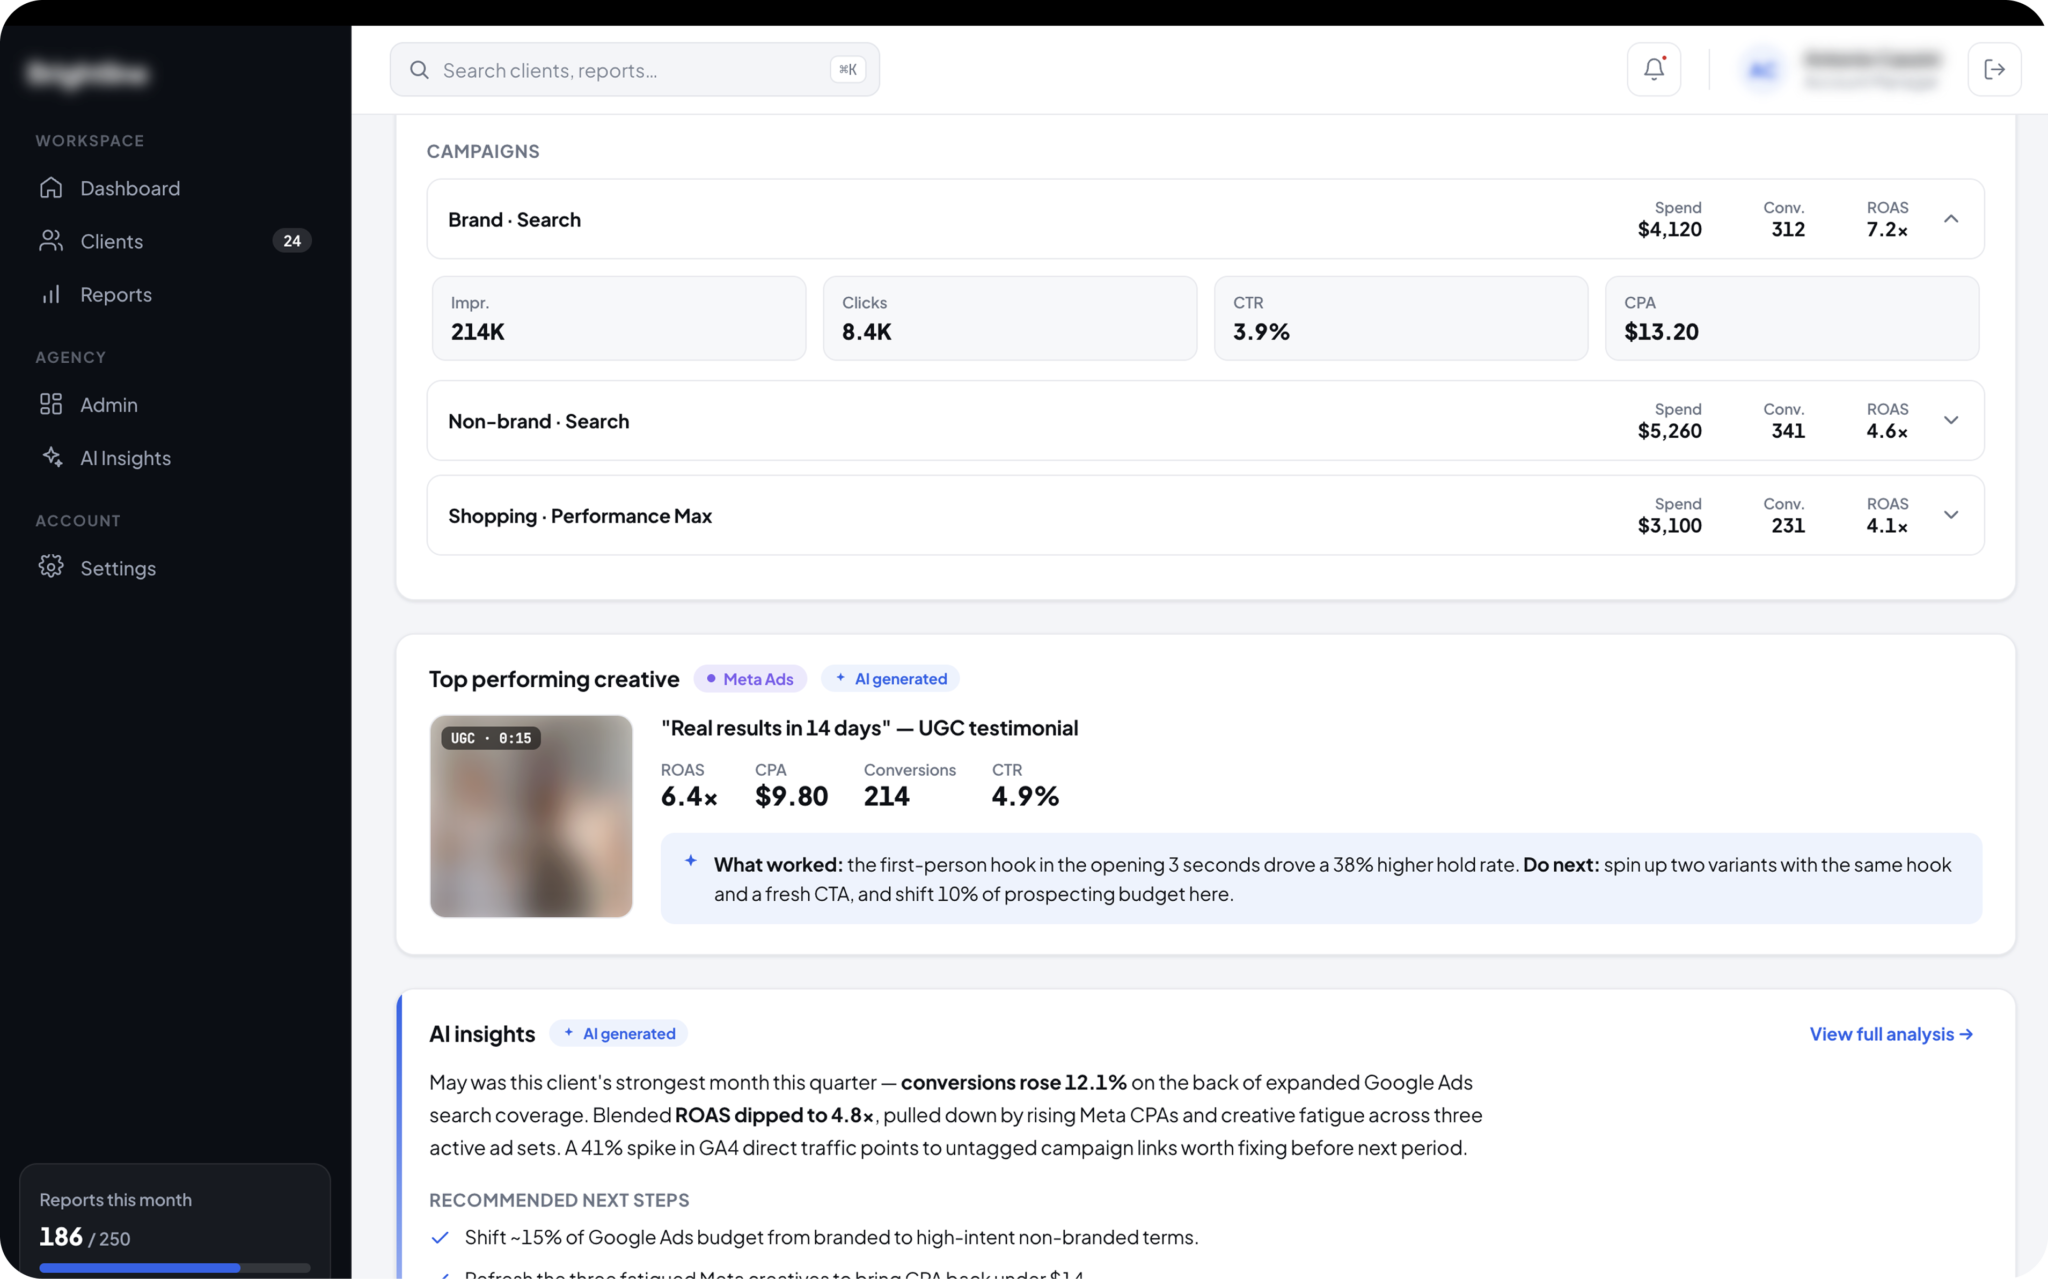The image size is (2048, 1279).
Task: Click the 186 / 250 reports count
Action: [85, 1238]
